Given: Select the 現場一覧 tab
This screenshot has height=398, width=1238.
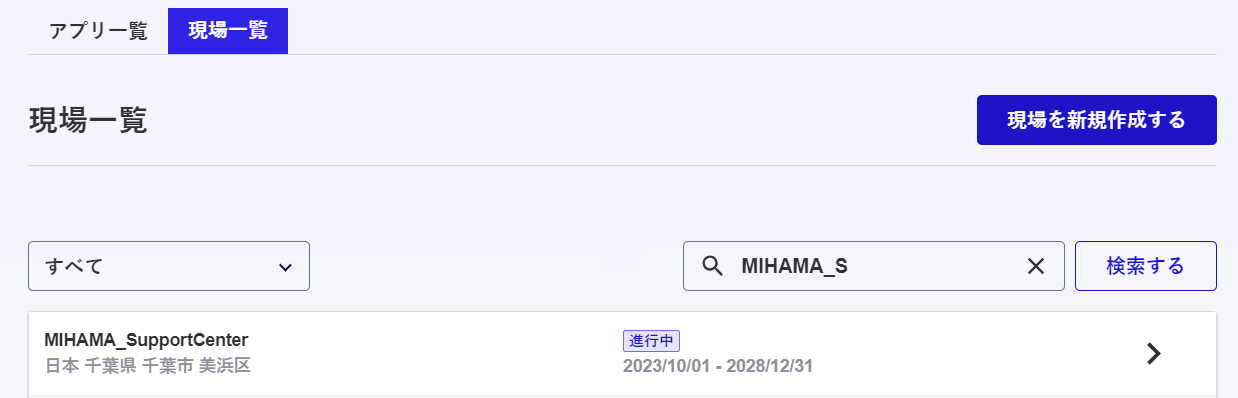Looking at the screenshot, I should (228, 30).
